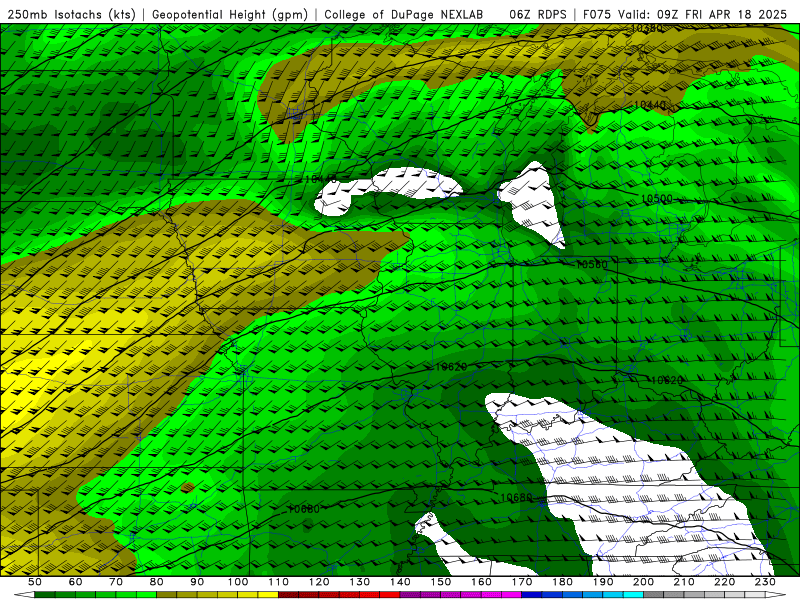This screenshot has width=800, height=600.
Task: Click the 60 value on the isotach scale
Action: pyautogui.click(x=76, y=582)
